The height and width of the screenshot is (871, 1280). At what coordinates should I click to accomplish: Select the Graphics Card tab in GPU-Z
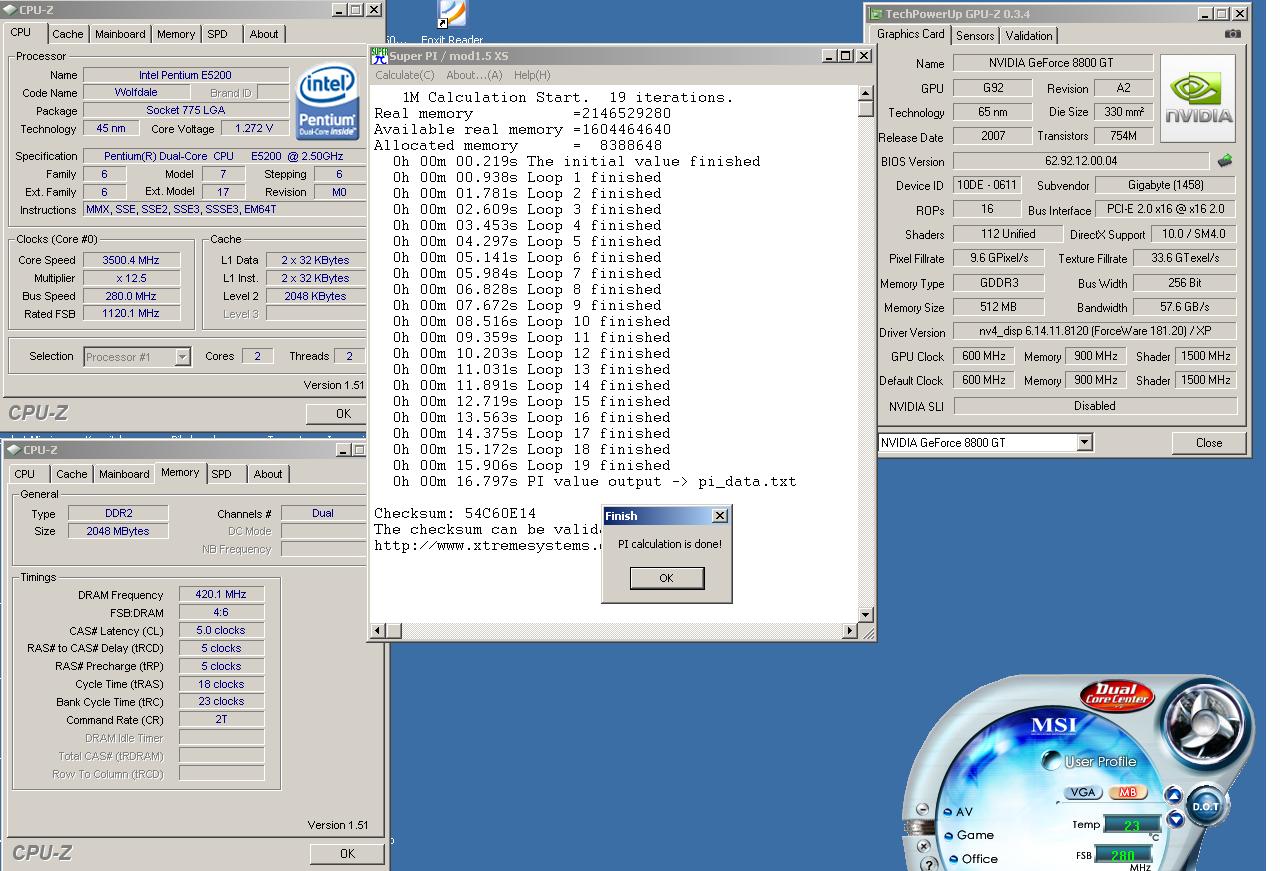(x=911, y=34)
